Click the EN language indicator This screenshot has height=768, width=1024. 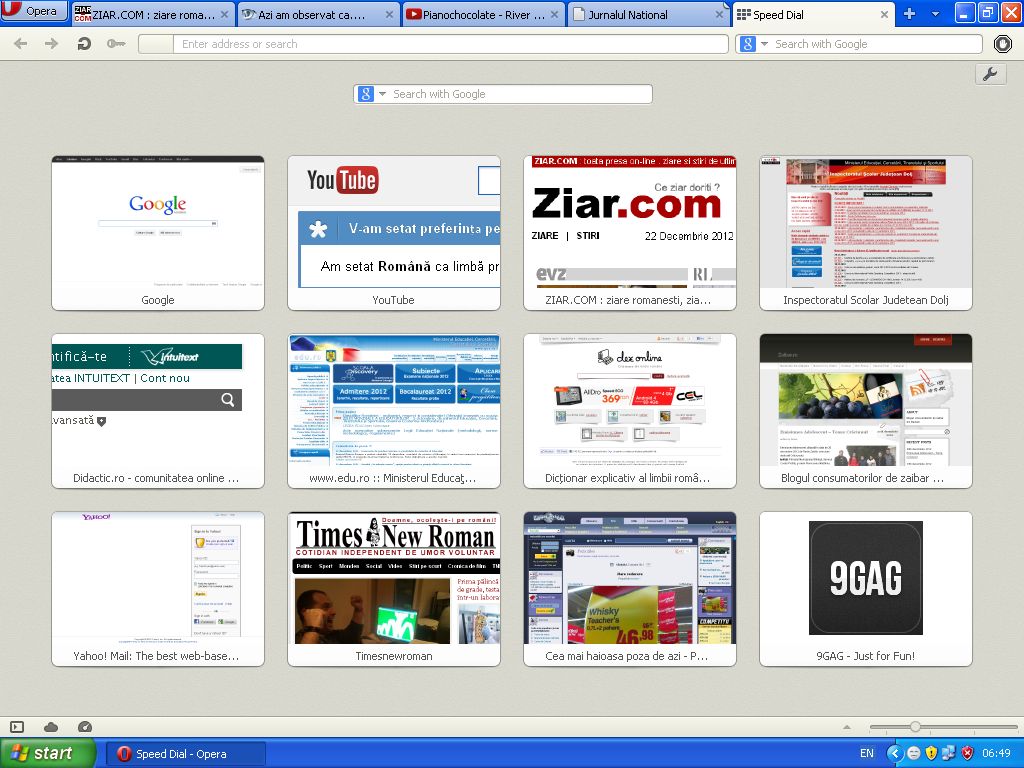click(867, 754)
